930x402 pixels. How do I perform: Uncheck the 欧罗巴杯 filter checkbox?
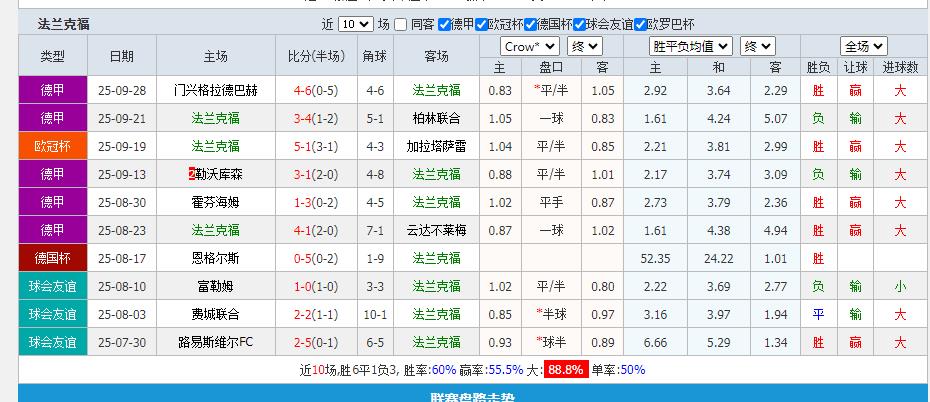point(654,25)
